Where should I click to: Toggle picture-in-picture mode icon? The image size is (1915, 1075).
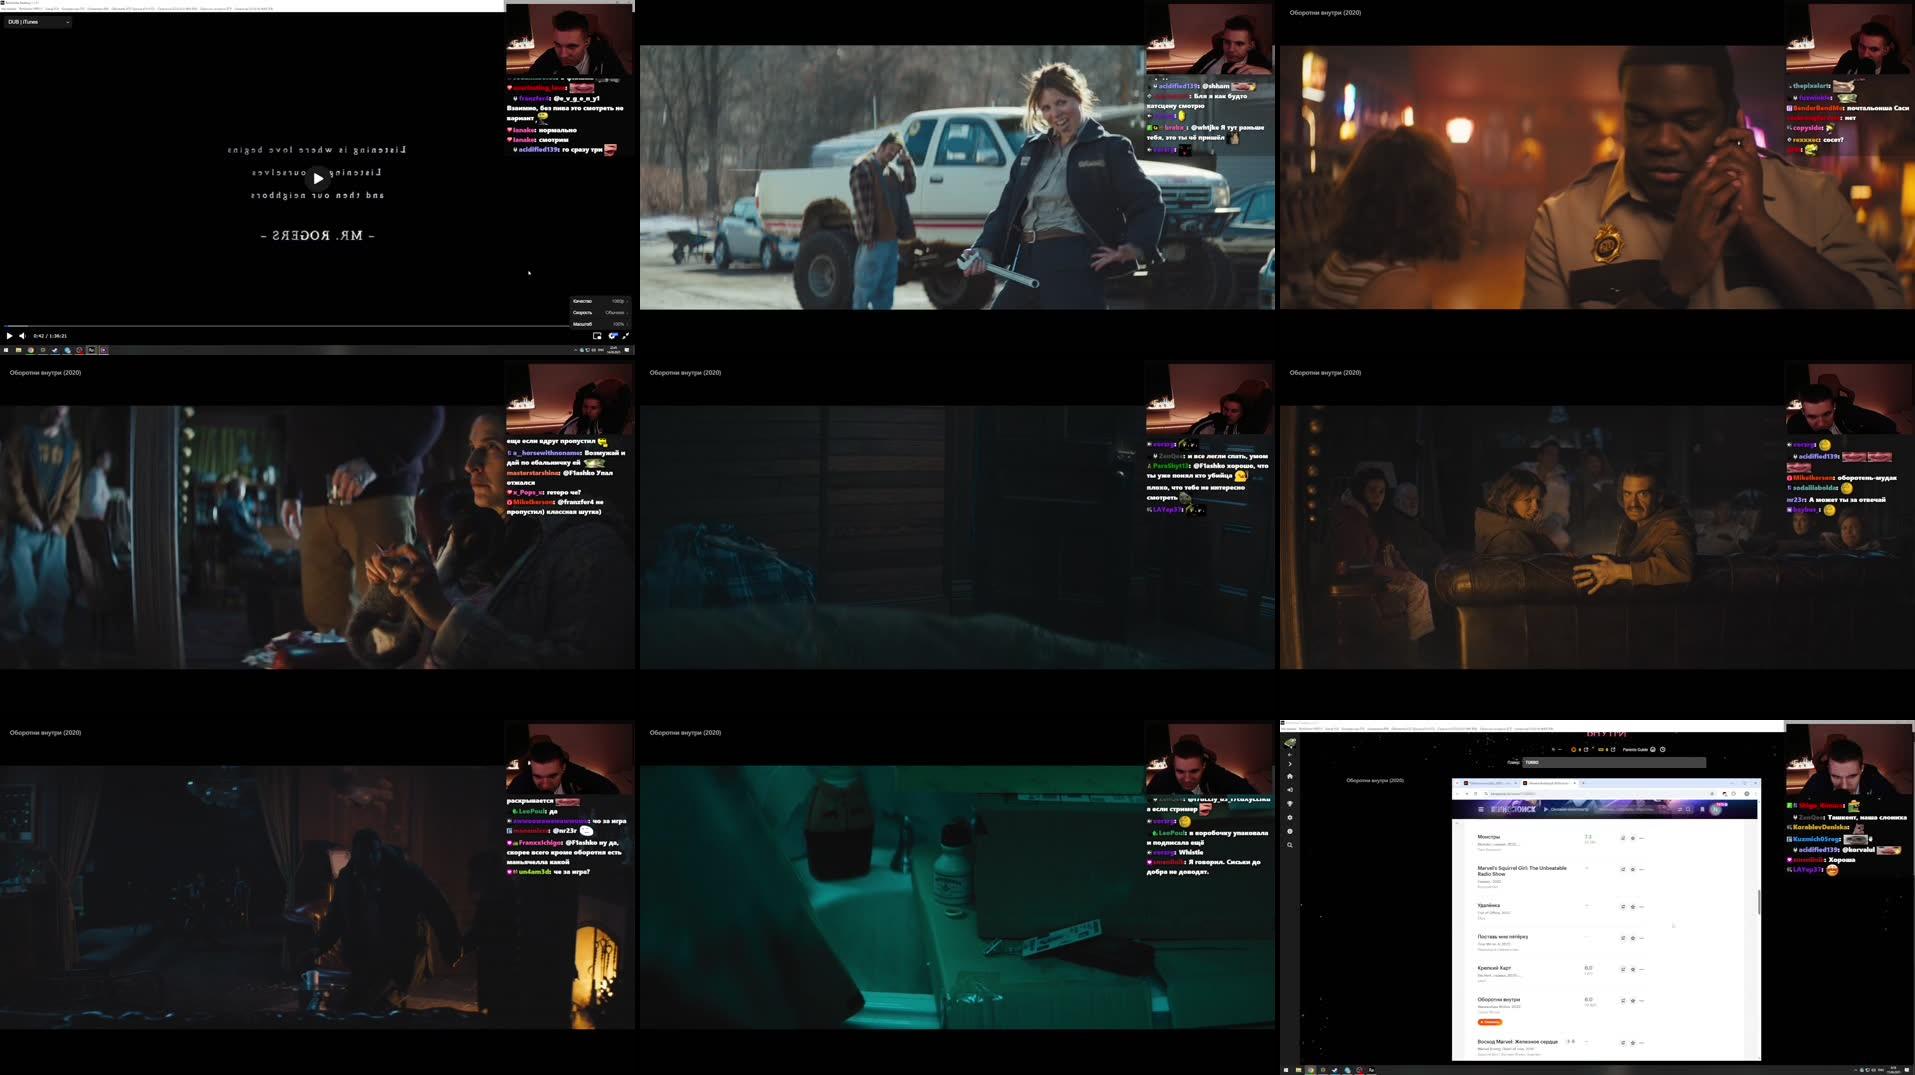[597, 336]
